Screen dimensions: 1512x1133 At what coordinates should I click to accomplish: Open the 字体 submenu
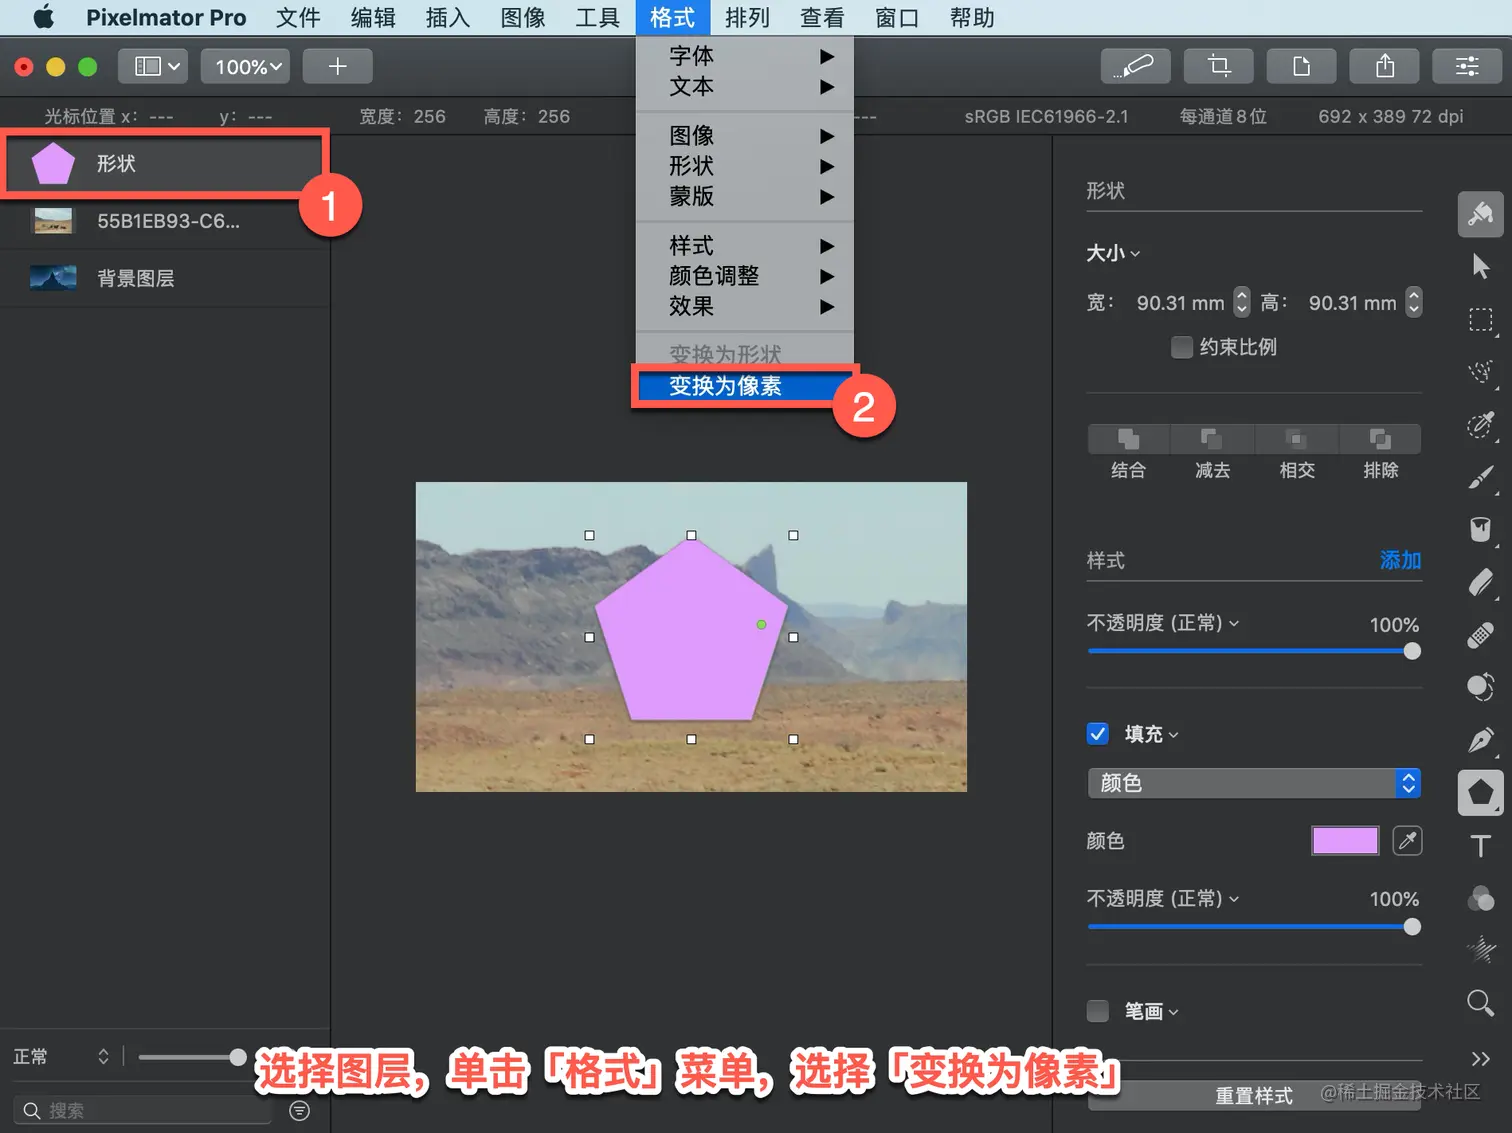click(744, 56)
